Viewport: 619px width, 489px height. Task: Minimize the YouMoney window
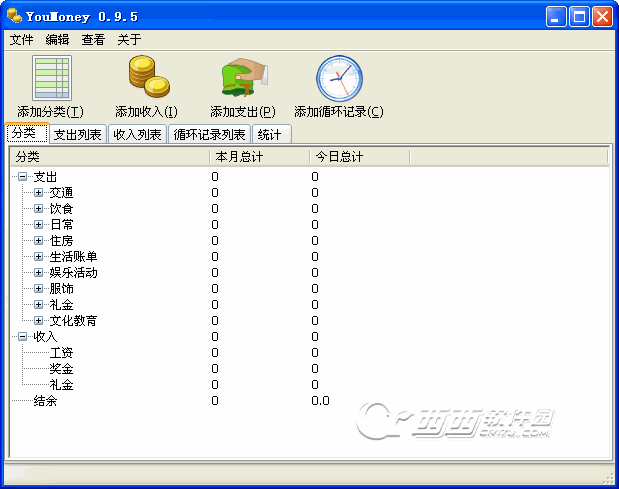pyautogui.click(x=556, y=17)
